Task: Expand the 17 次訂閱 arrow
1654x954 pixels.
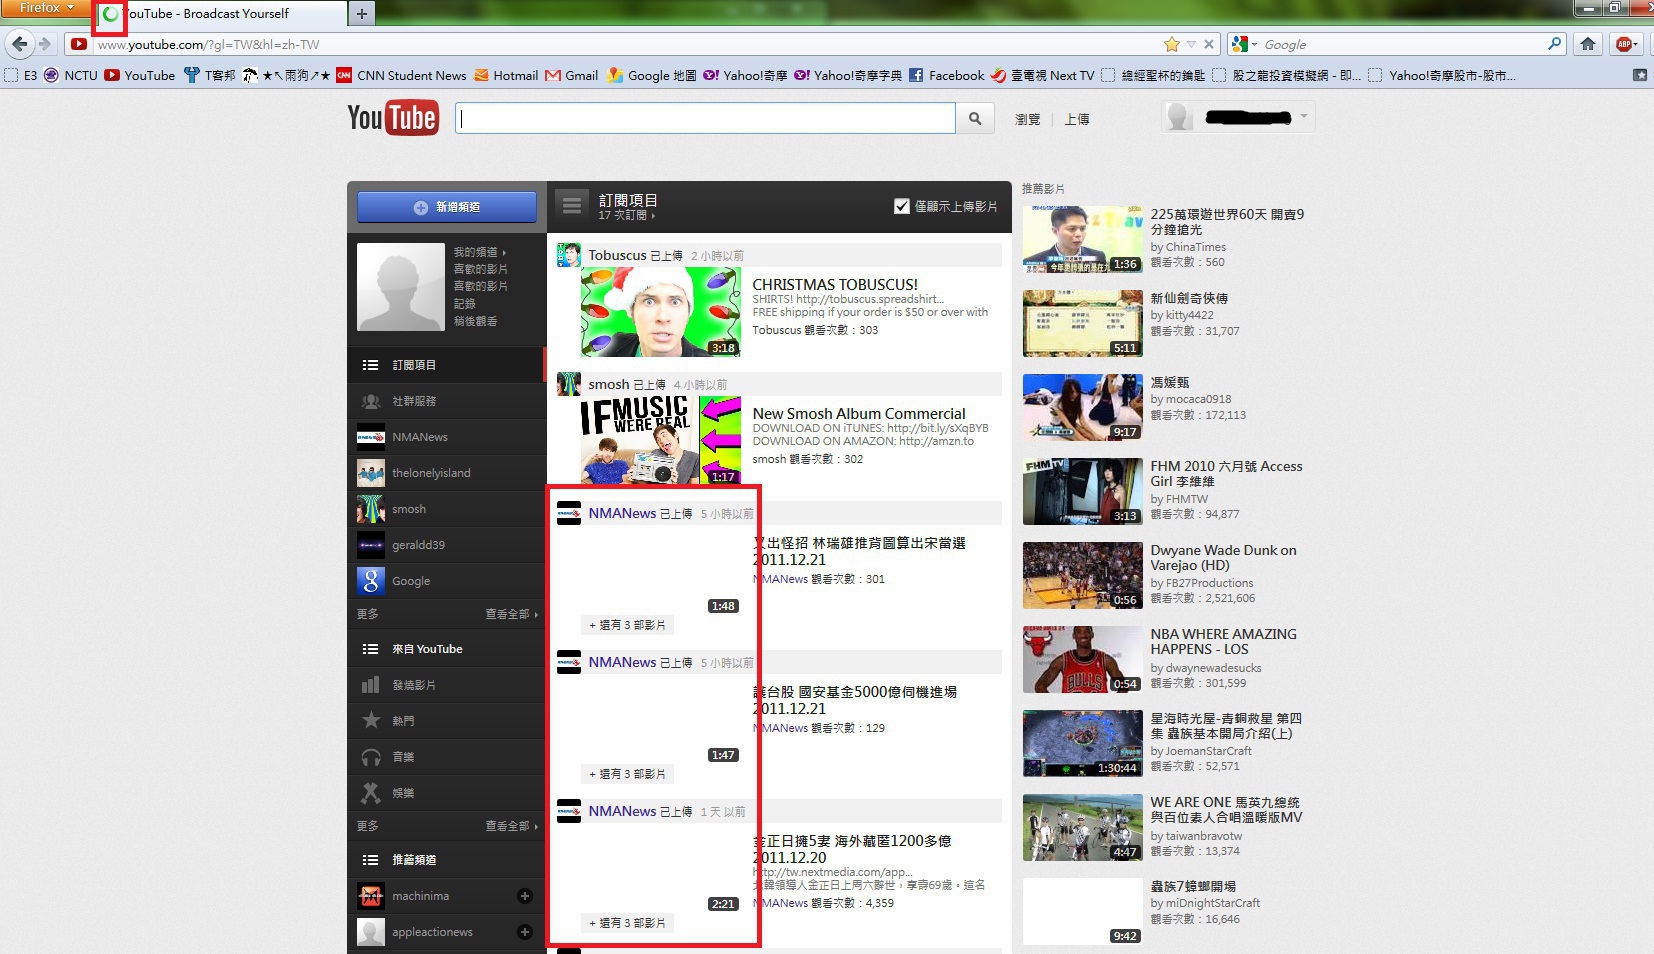Action: tap(653, 216)
